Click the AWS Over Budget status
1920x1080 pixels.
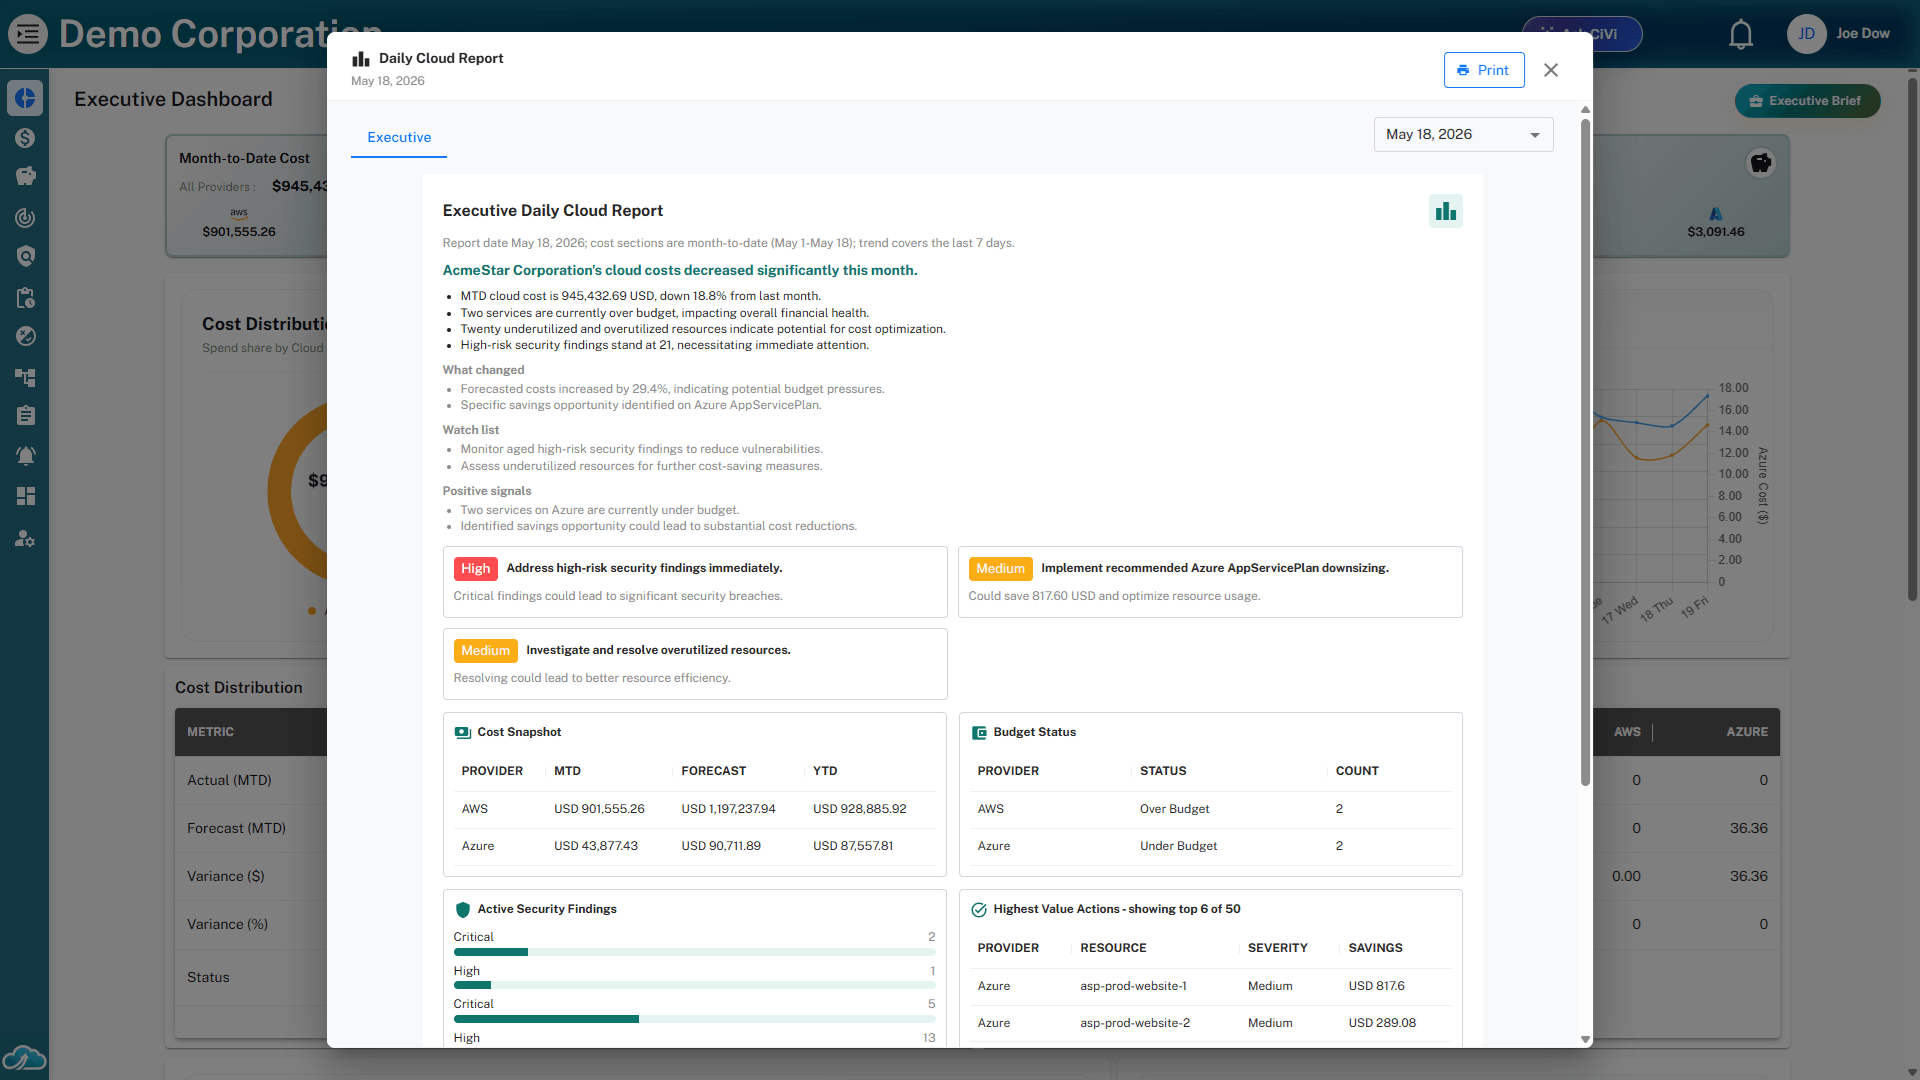point(1174,810)
